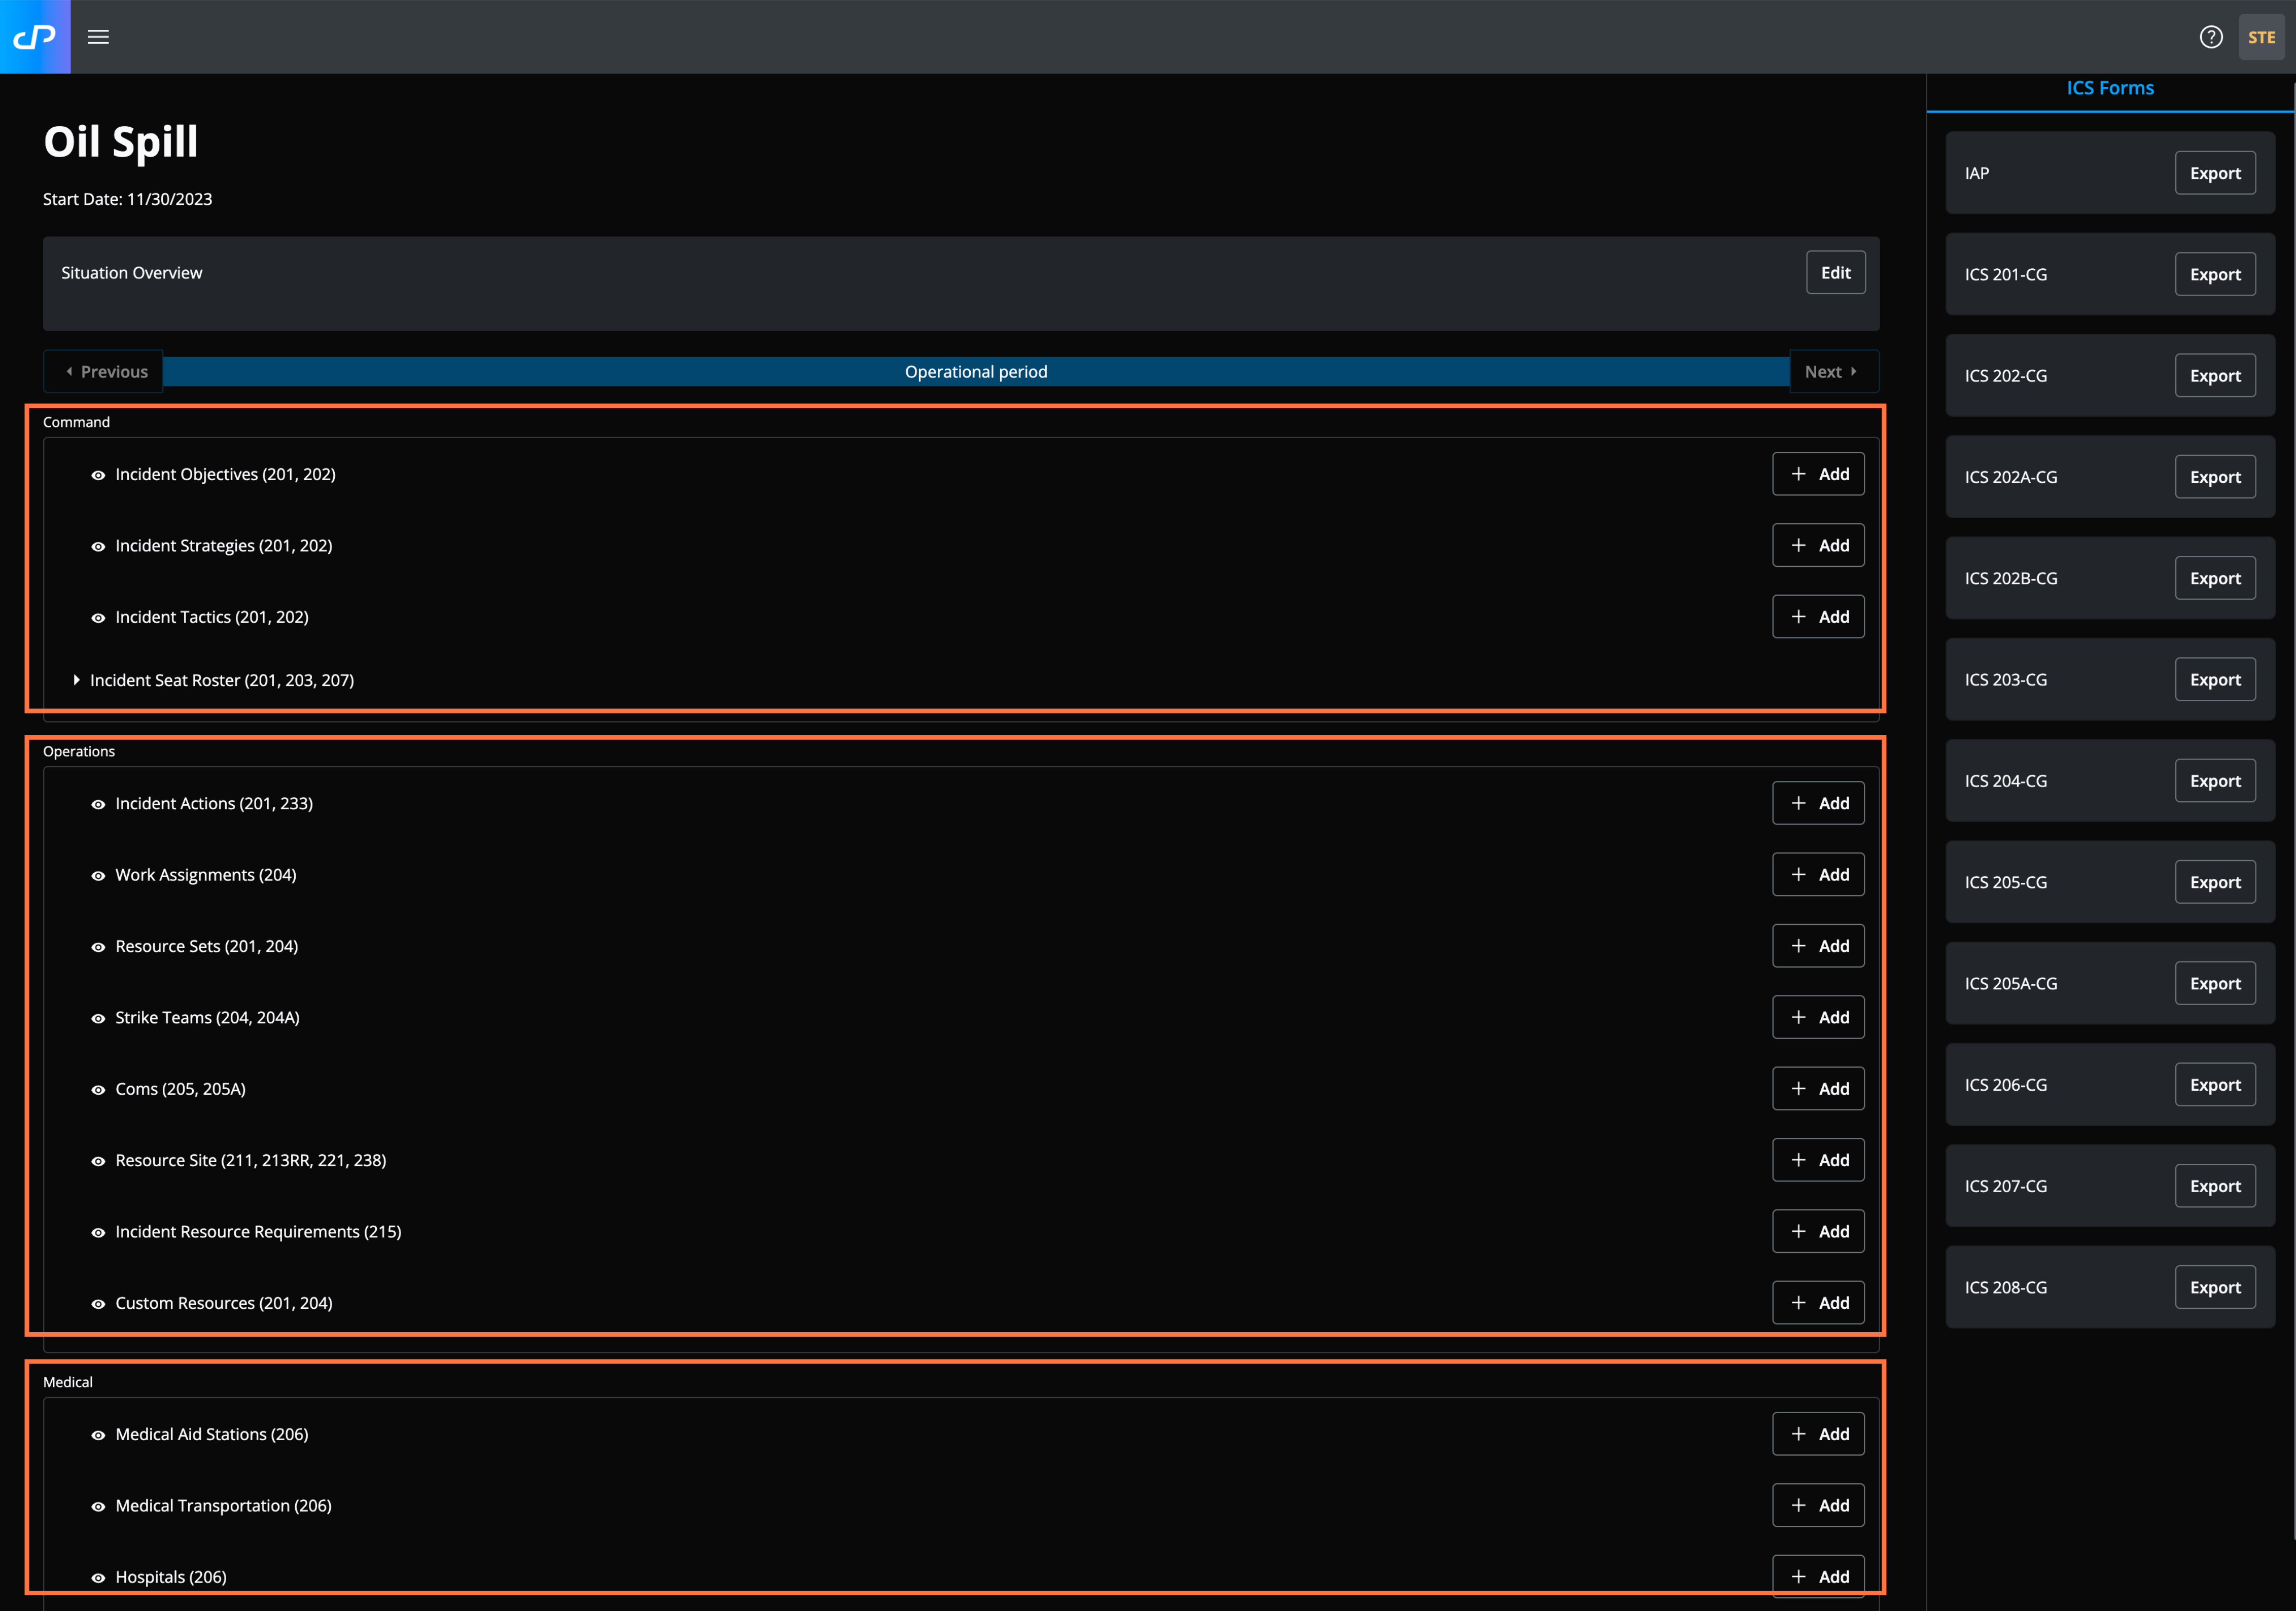Toggle eye icon for Incident Strategies

click(98, 546)
